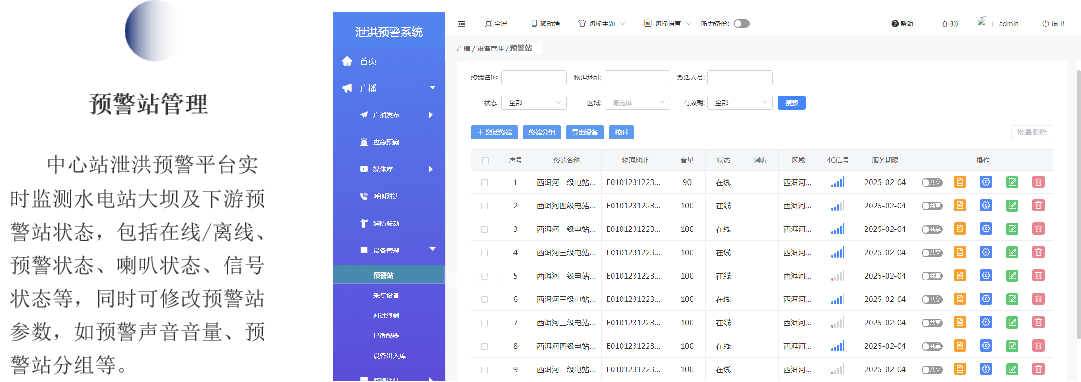1081x382 pixels.
Task: Click the green edit icon in row 1
Action: pyautogui.click(x=1012, y=182)
